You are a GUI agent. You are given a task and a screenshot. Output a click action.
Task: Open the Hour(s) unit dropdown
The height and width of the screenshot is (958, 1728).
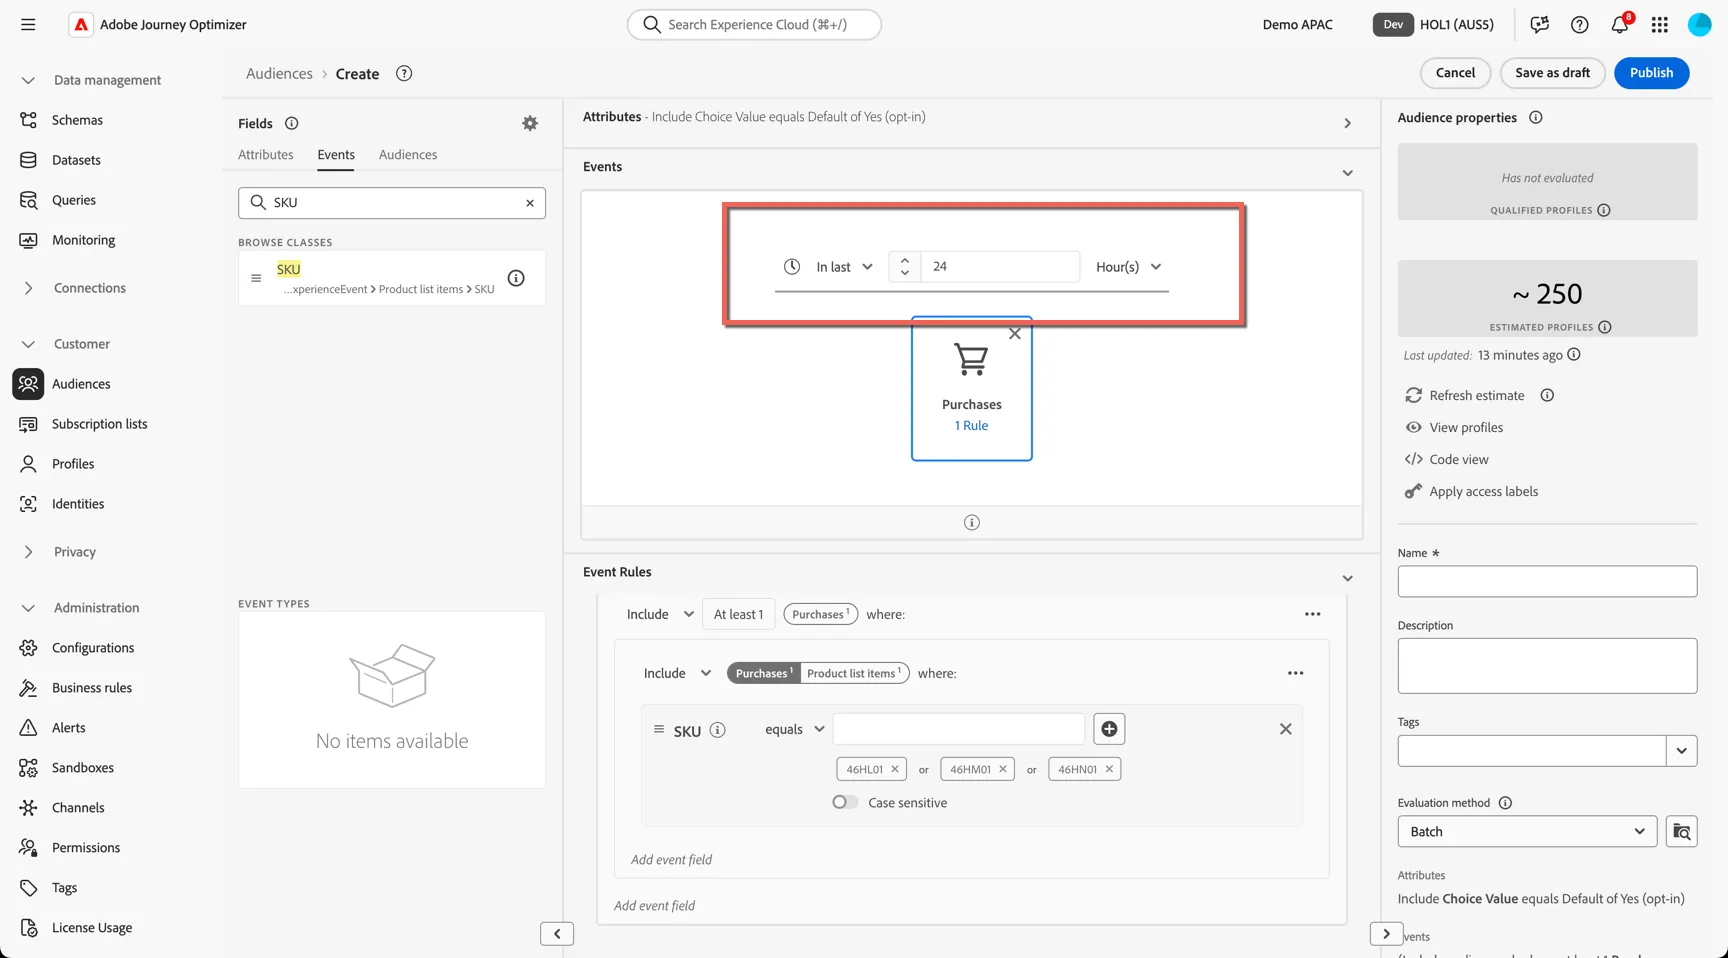pos(1128,267)
